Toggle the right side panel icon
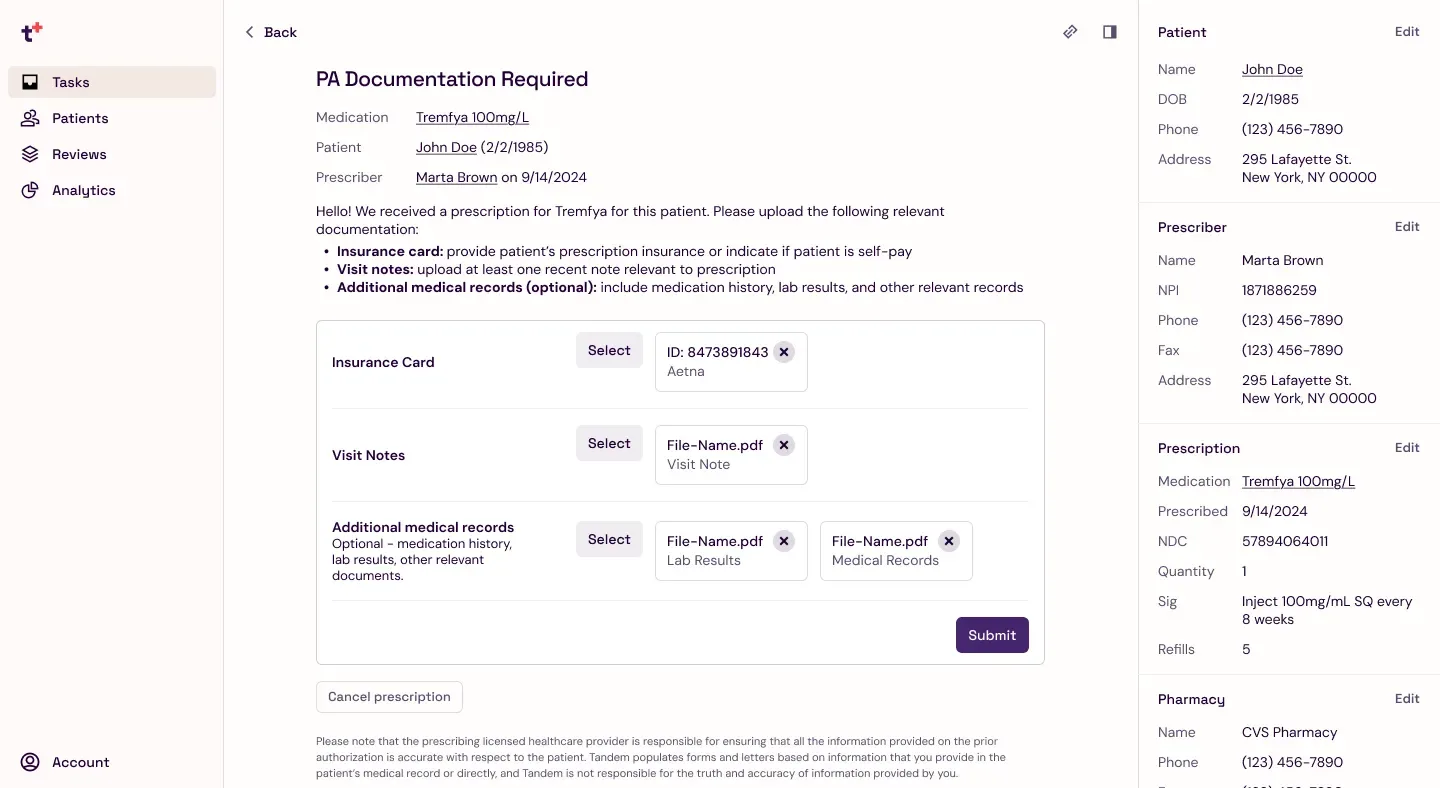The height and width of the screenshot is (788, 1440). (1109, 32)
